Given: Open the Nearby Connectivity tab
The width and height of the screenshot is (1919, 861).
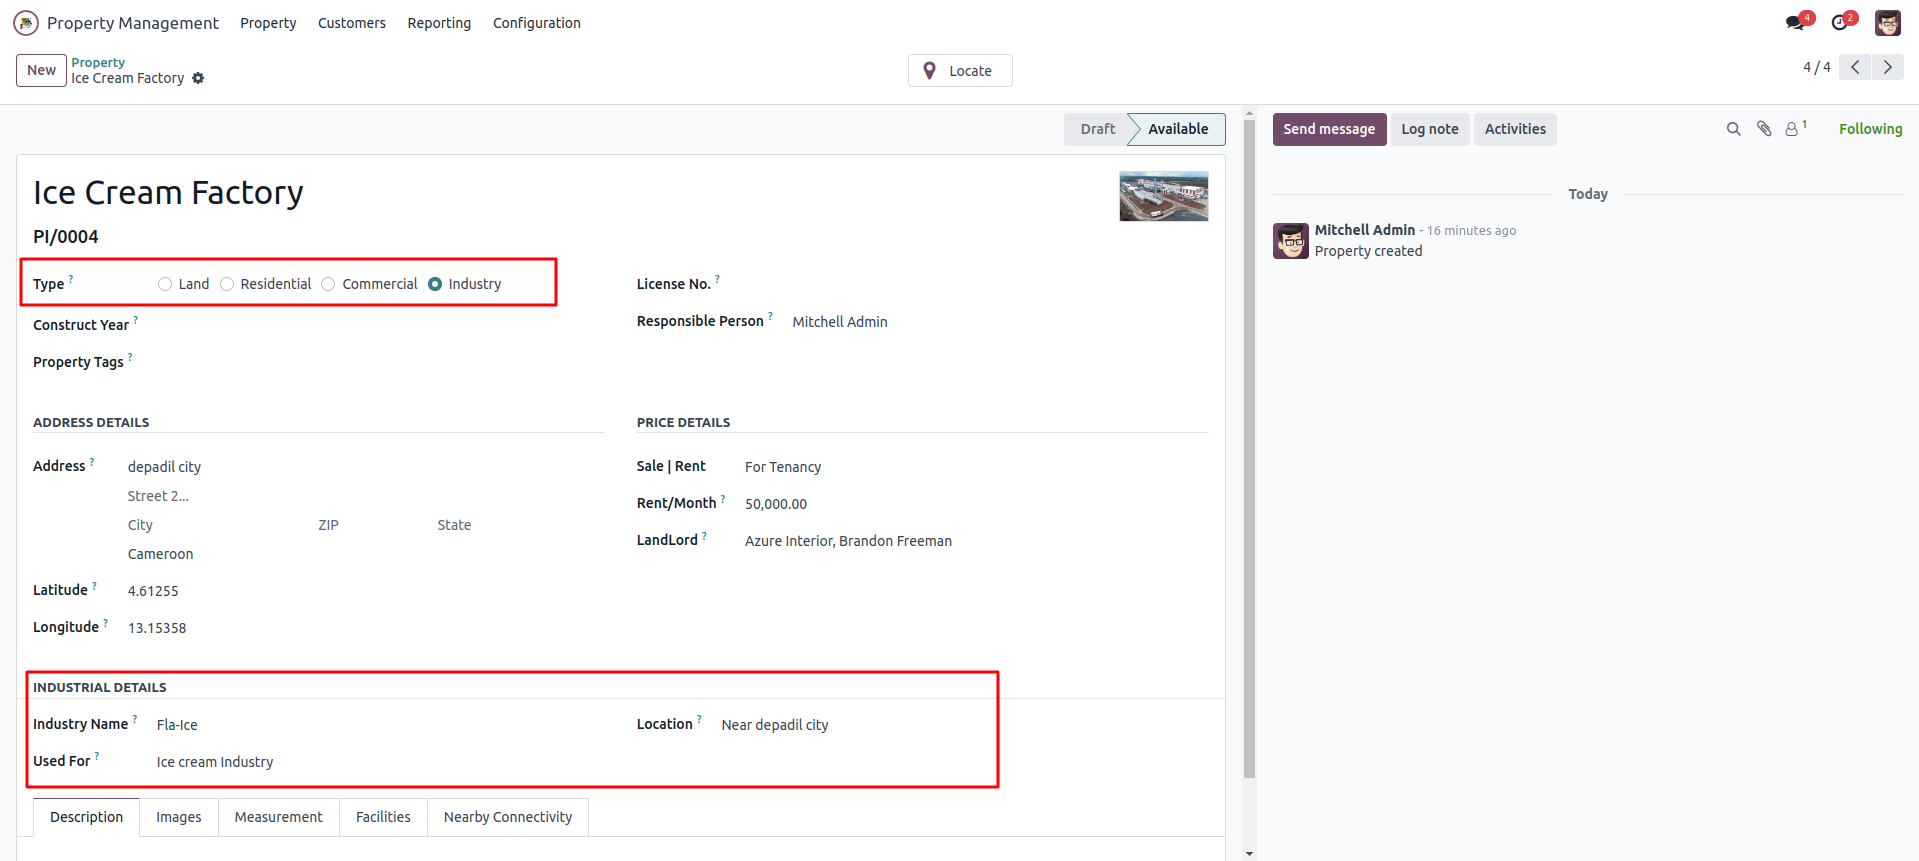Looking at the screenshot, I should pyautogui.click(x=507, y=817).
